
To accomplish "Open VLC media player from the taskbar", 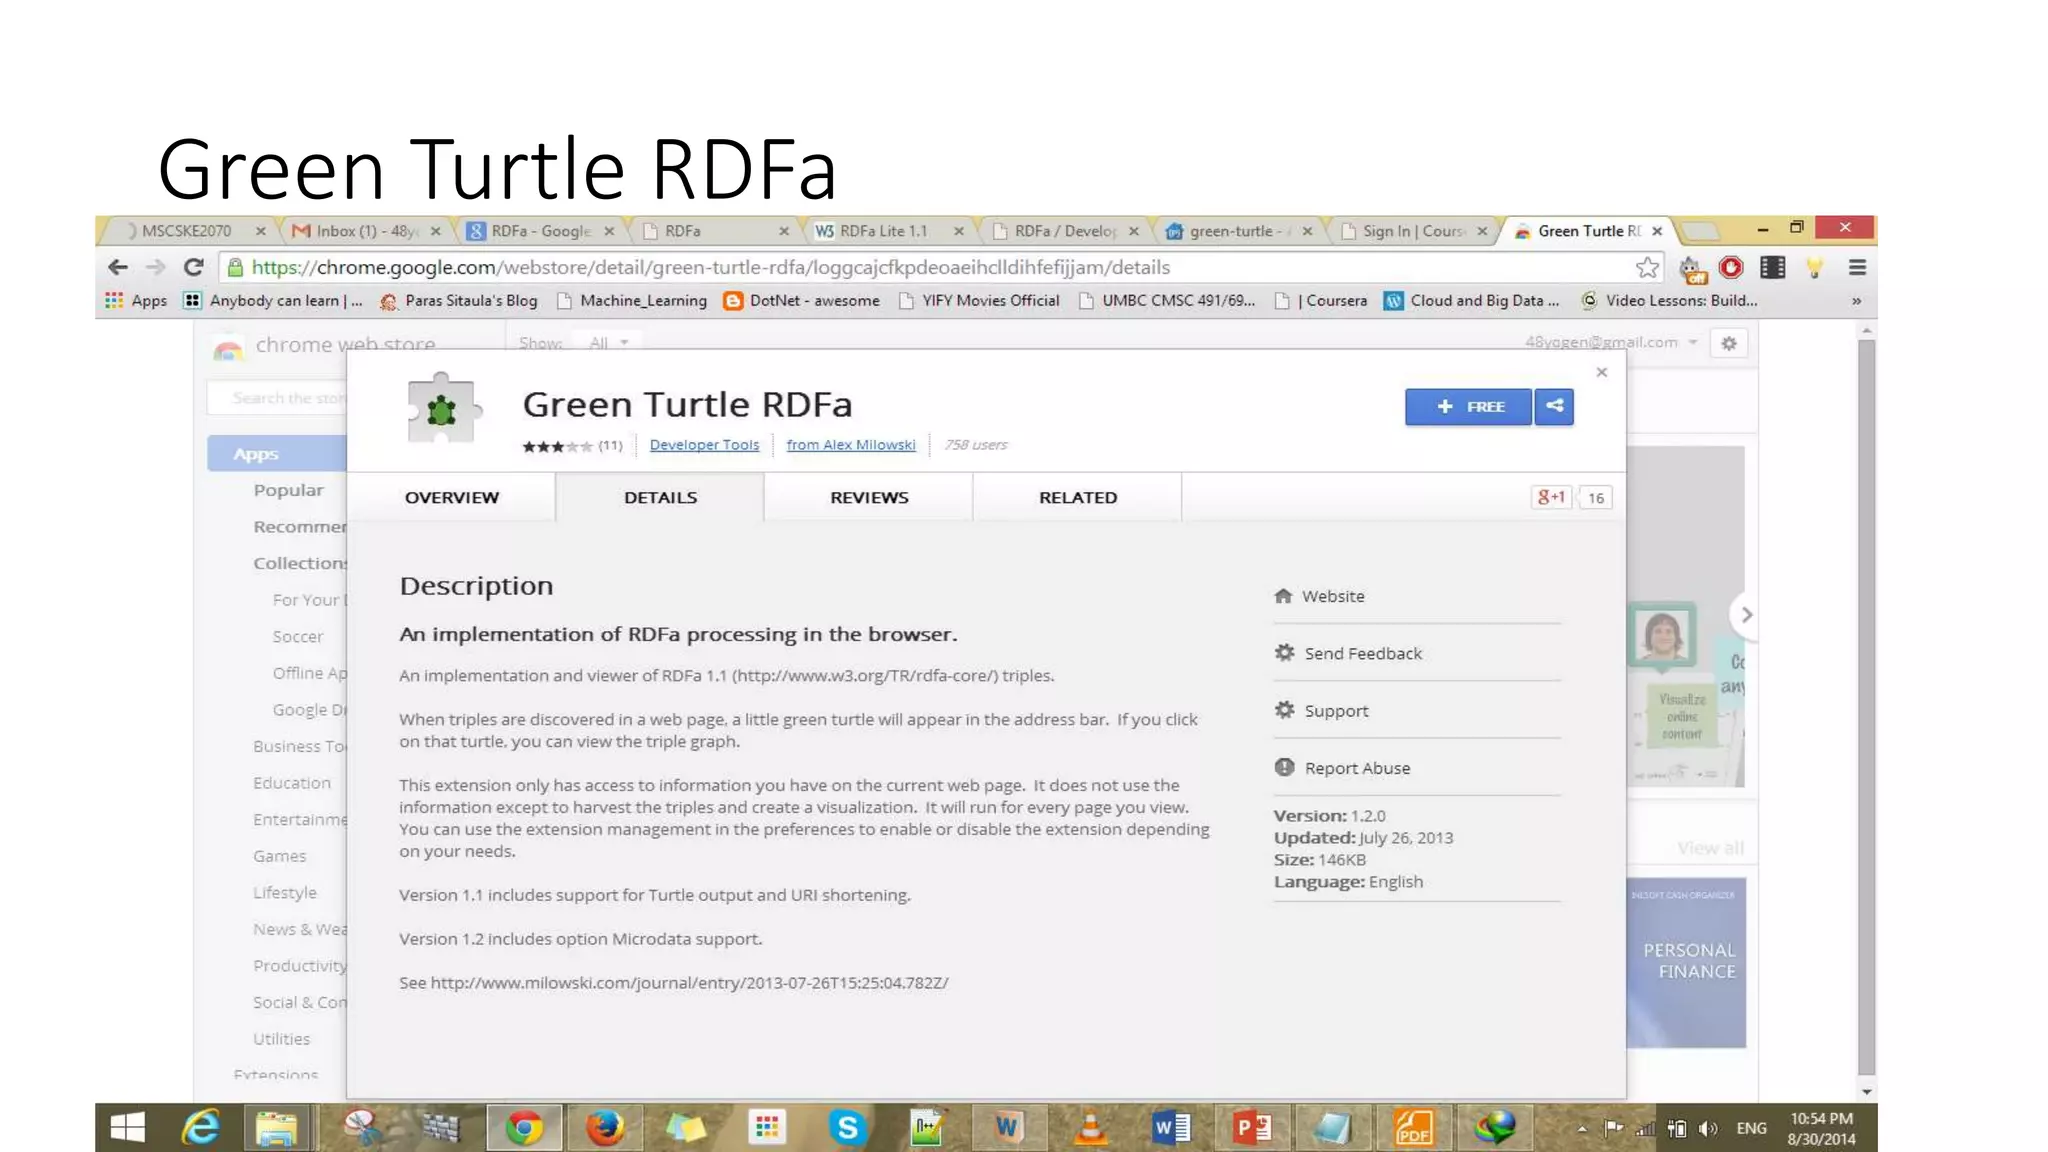I will point(1090,1128).
